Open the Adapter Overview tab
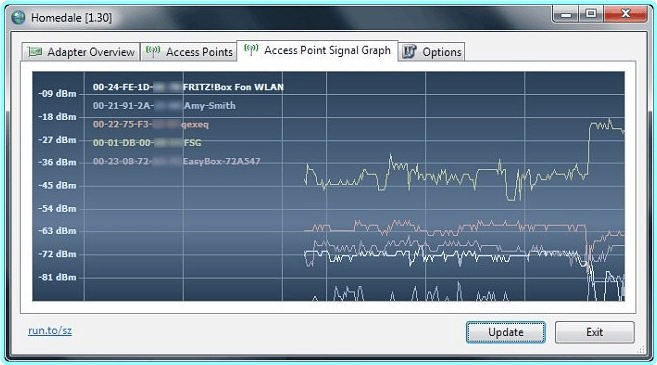This screenshot has height=365, width=657. tap(81, 52)
